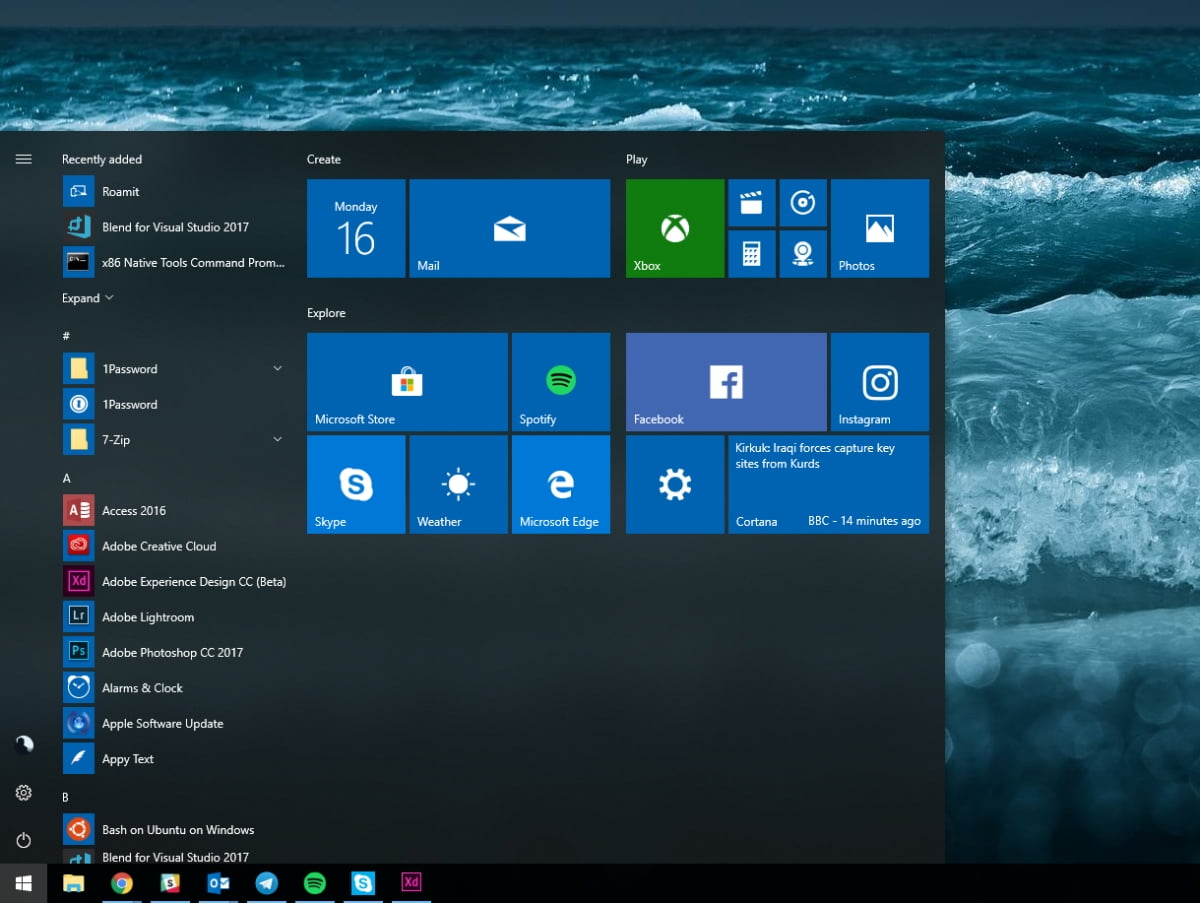
Task: Launch the Microsoft Edge tile
Action: point(560,484)
